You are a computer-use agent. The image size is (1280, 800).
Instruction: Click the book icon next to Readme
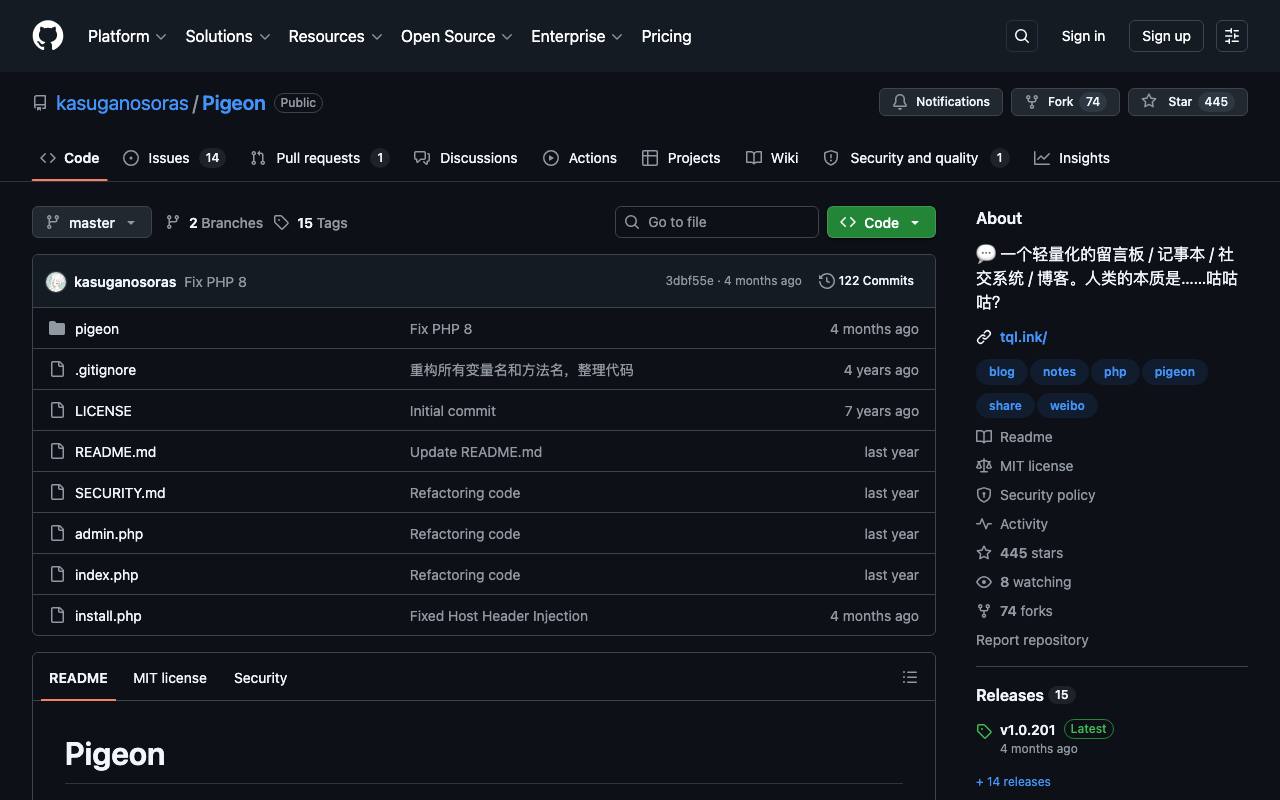point(984,437)
